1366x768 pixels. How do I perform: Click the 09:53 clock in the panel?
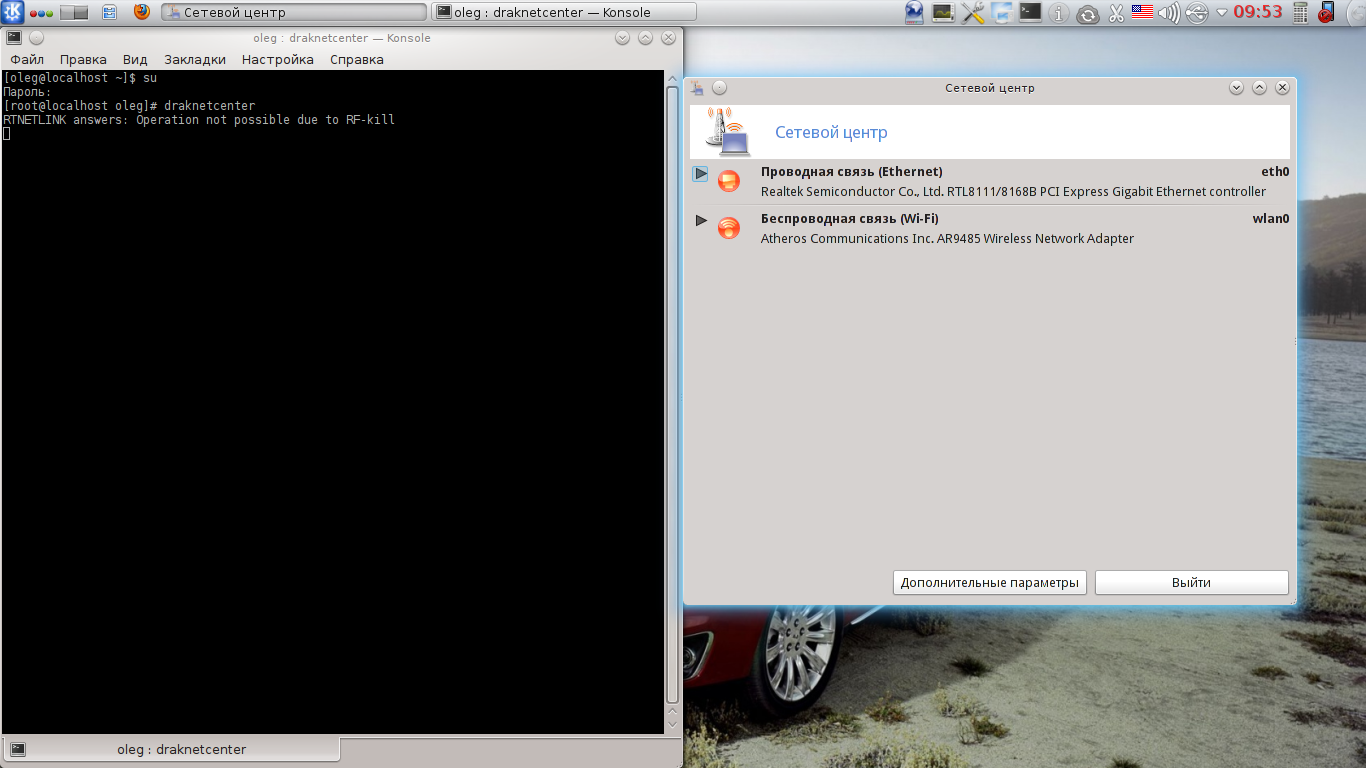coord(1258,13)
